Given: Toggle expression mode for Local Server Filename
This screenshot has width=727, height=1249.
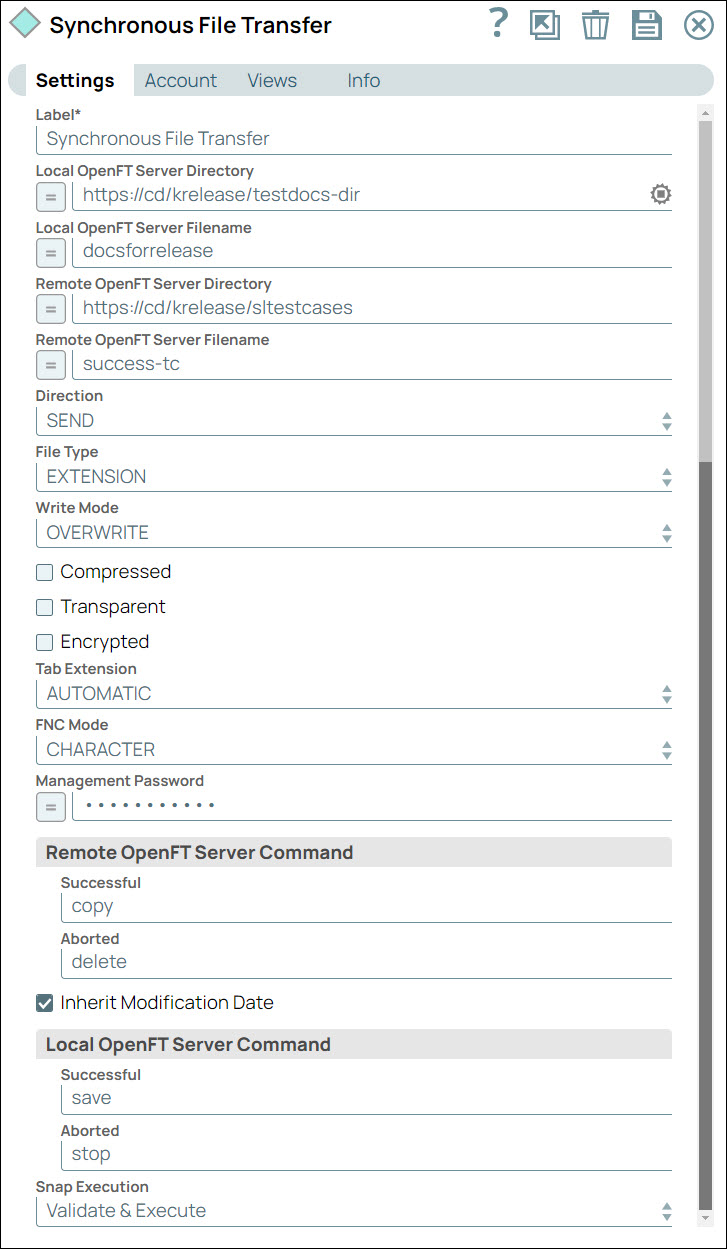Looking at the screenshot, I should [50, 253].
